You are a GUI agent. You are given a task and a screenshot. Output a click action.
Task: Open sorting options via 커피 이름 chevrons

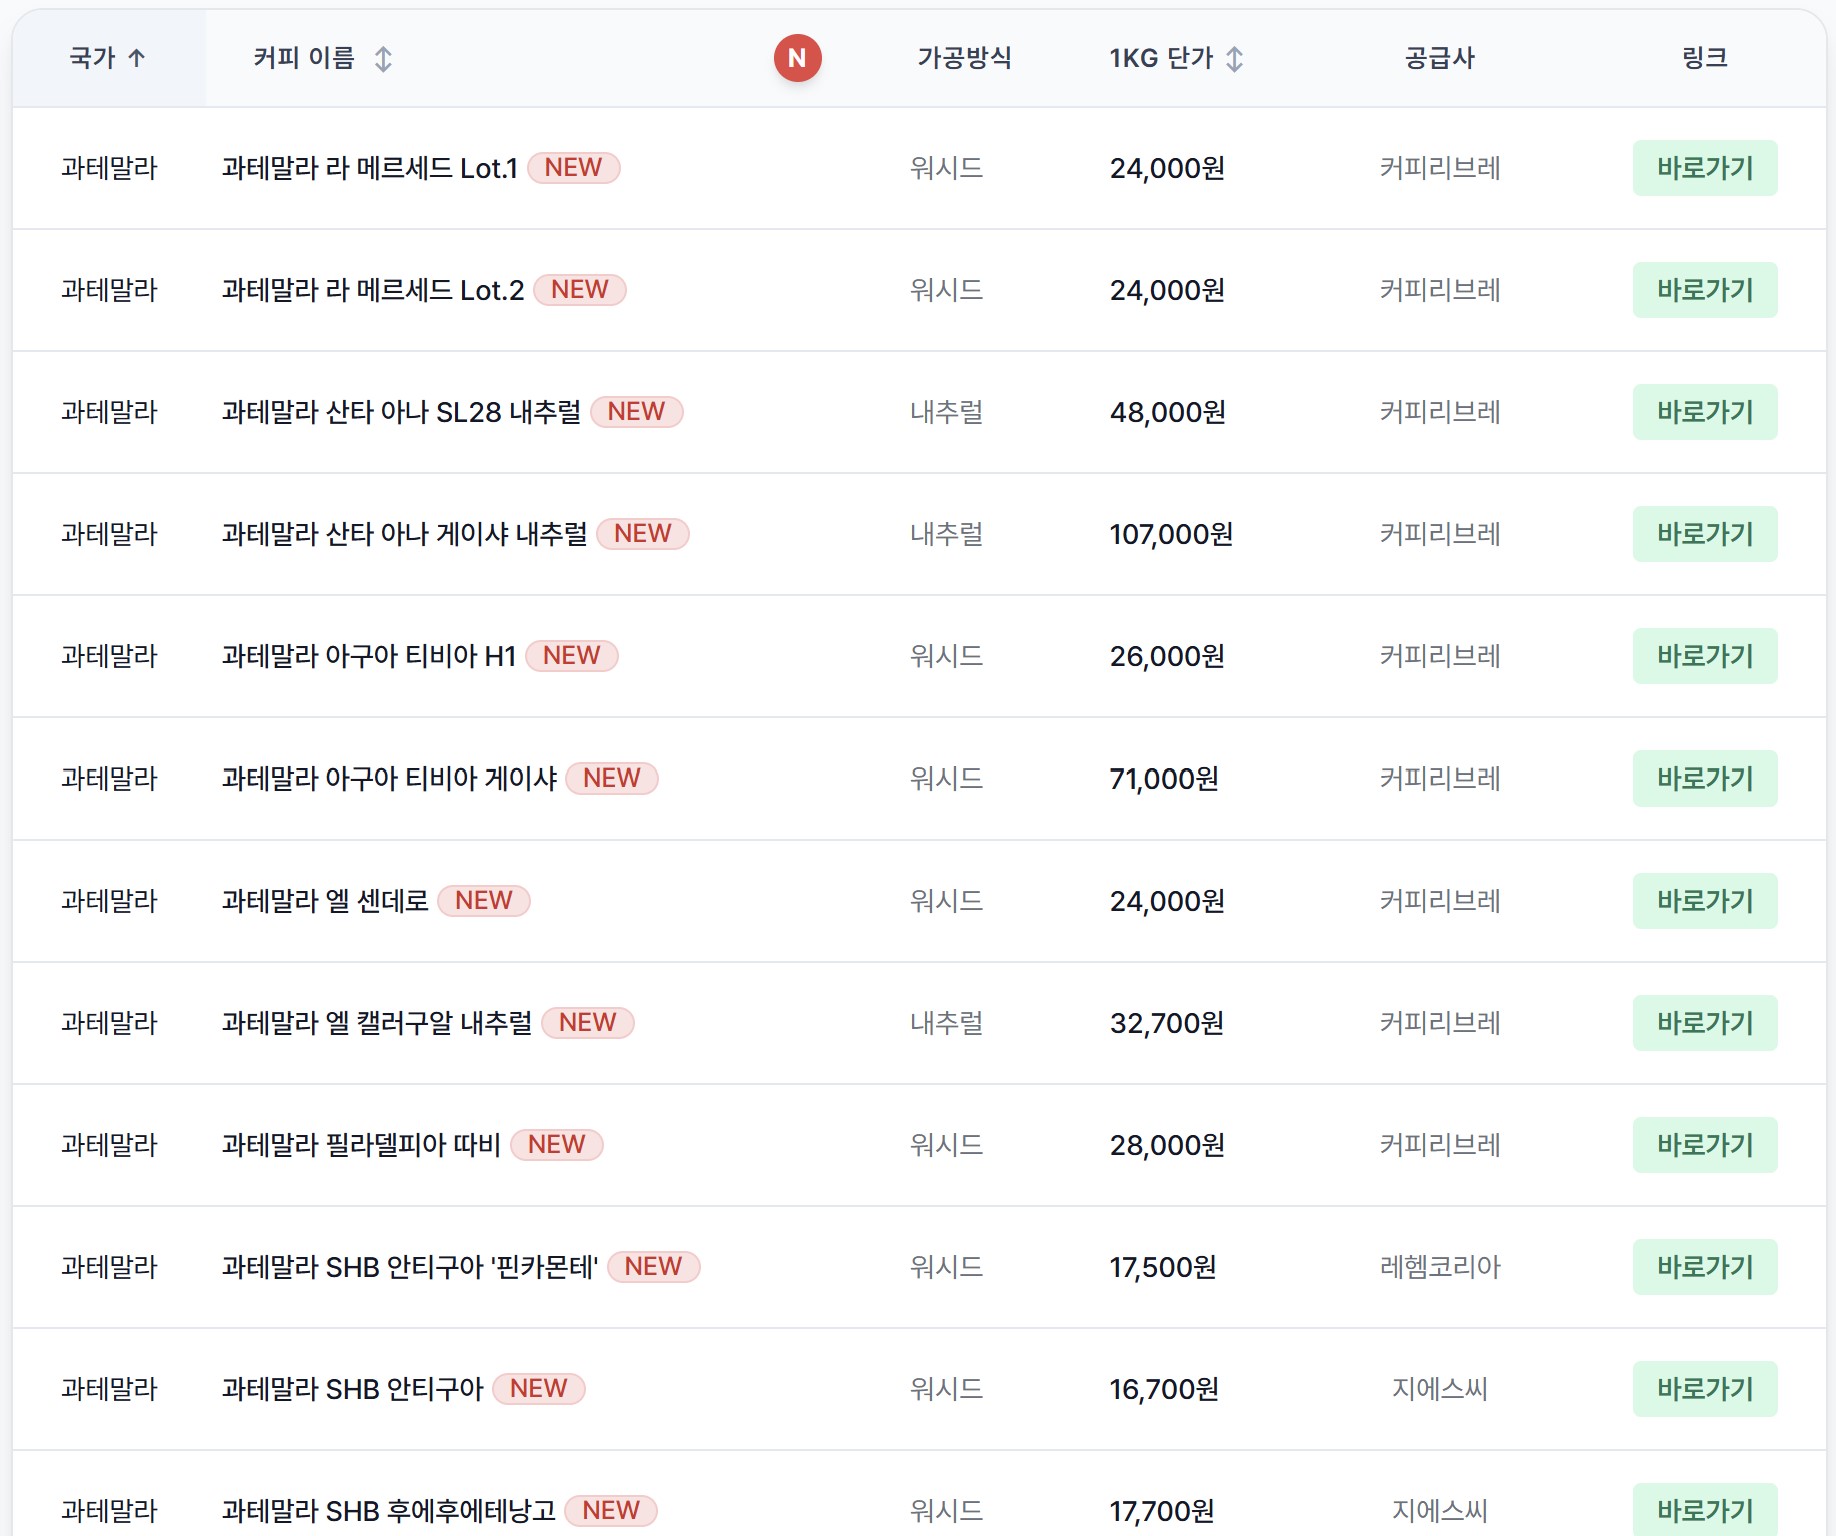(381, 59)
